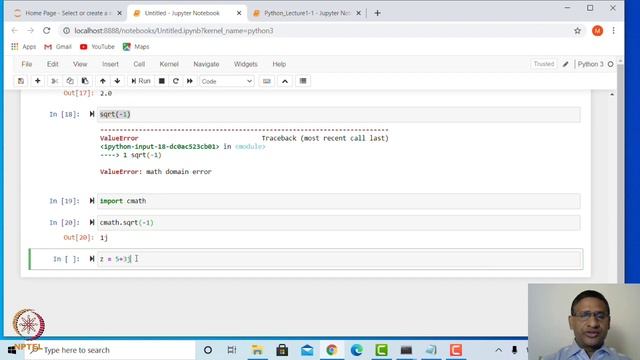Save the notebook with the disk icon
The height and width of the screenshot is (360, 640).
[21, 81]
